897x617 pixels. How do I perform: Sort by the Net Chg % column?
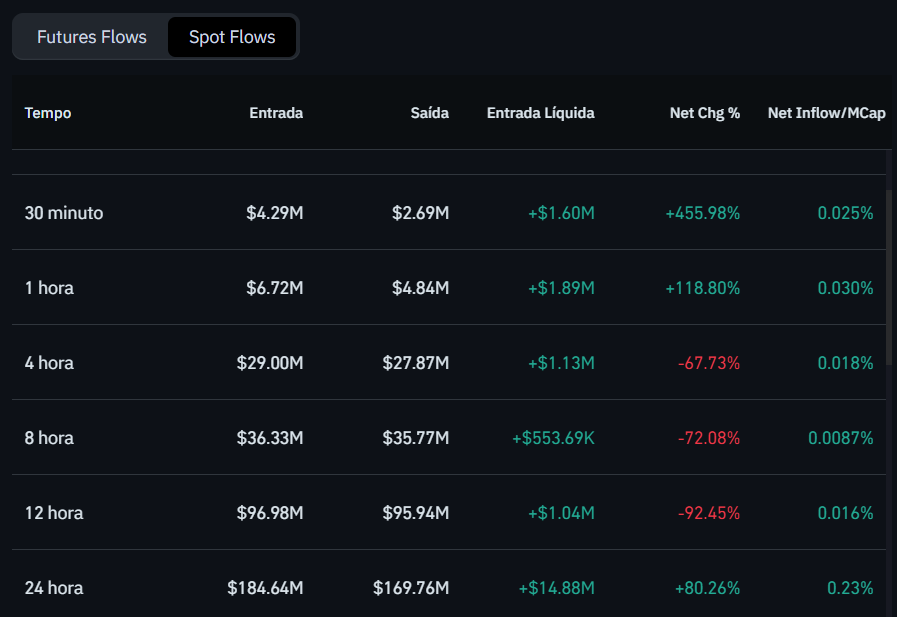(705, 113)
